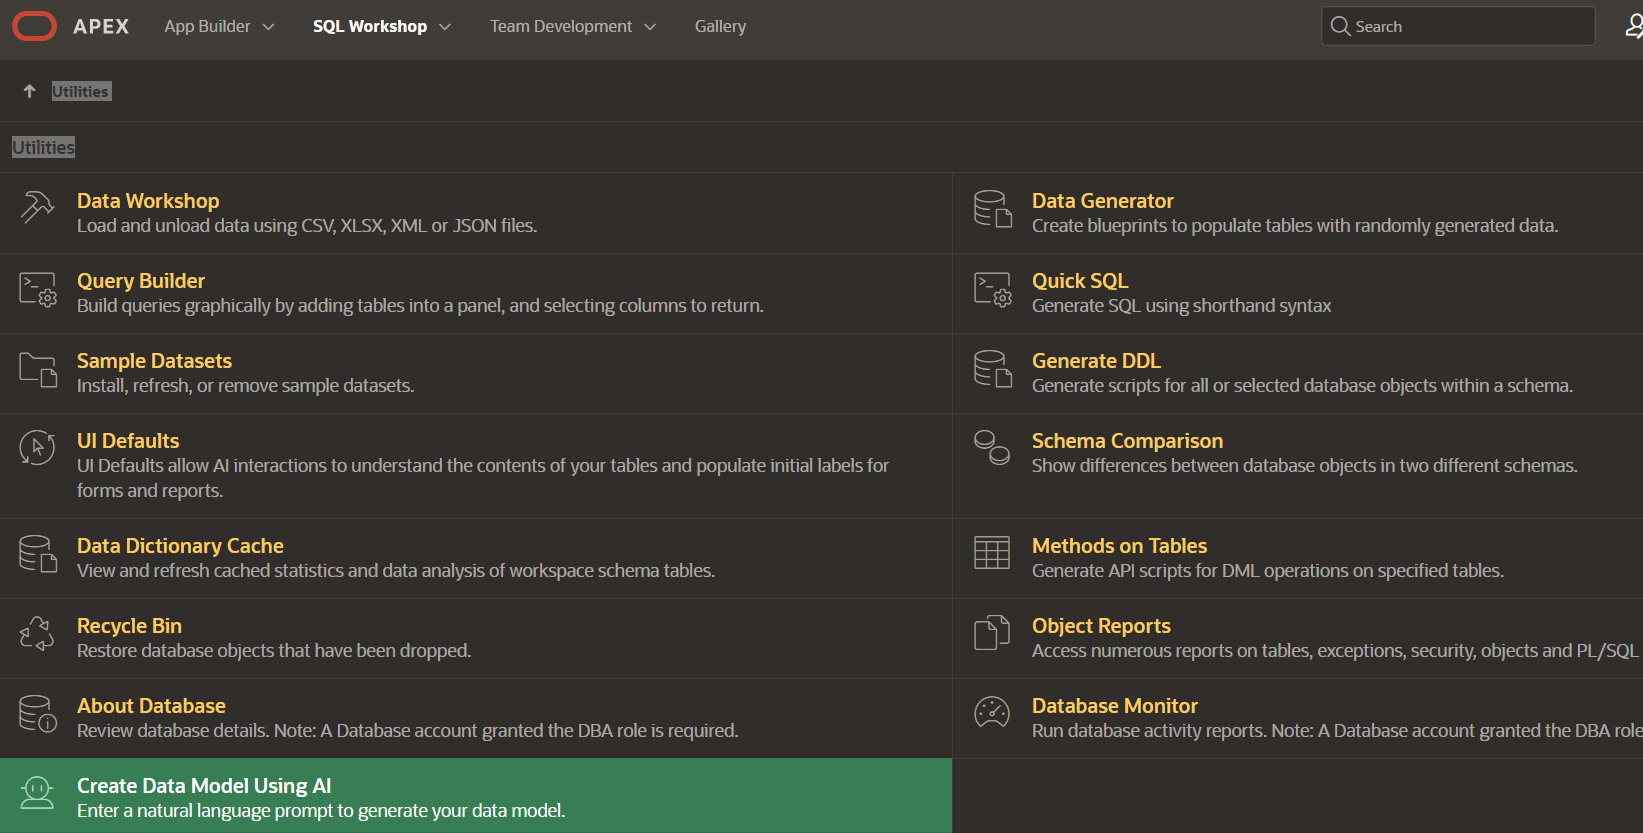This screenshot has height=833, width=1643.
Task: Expand the Team Development dropdown arrow
Action: 650,27
